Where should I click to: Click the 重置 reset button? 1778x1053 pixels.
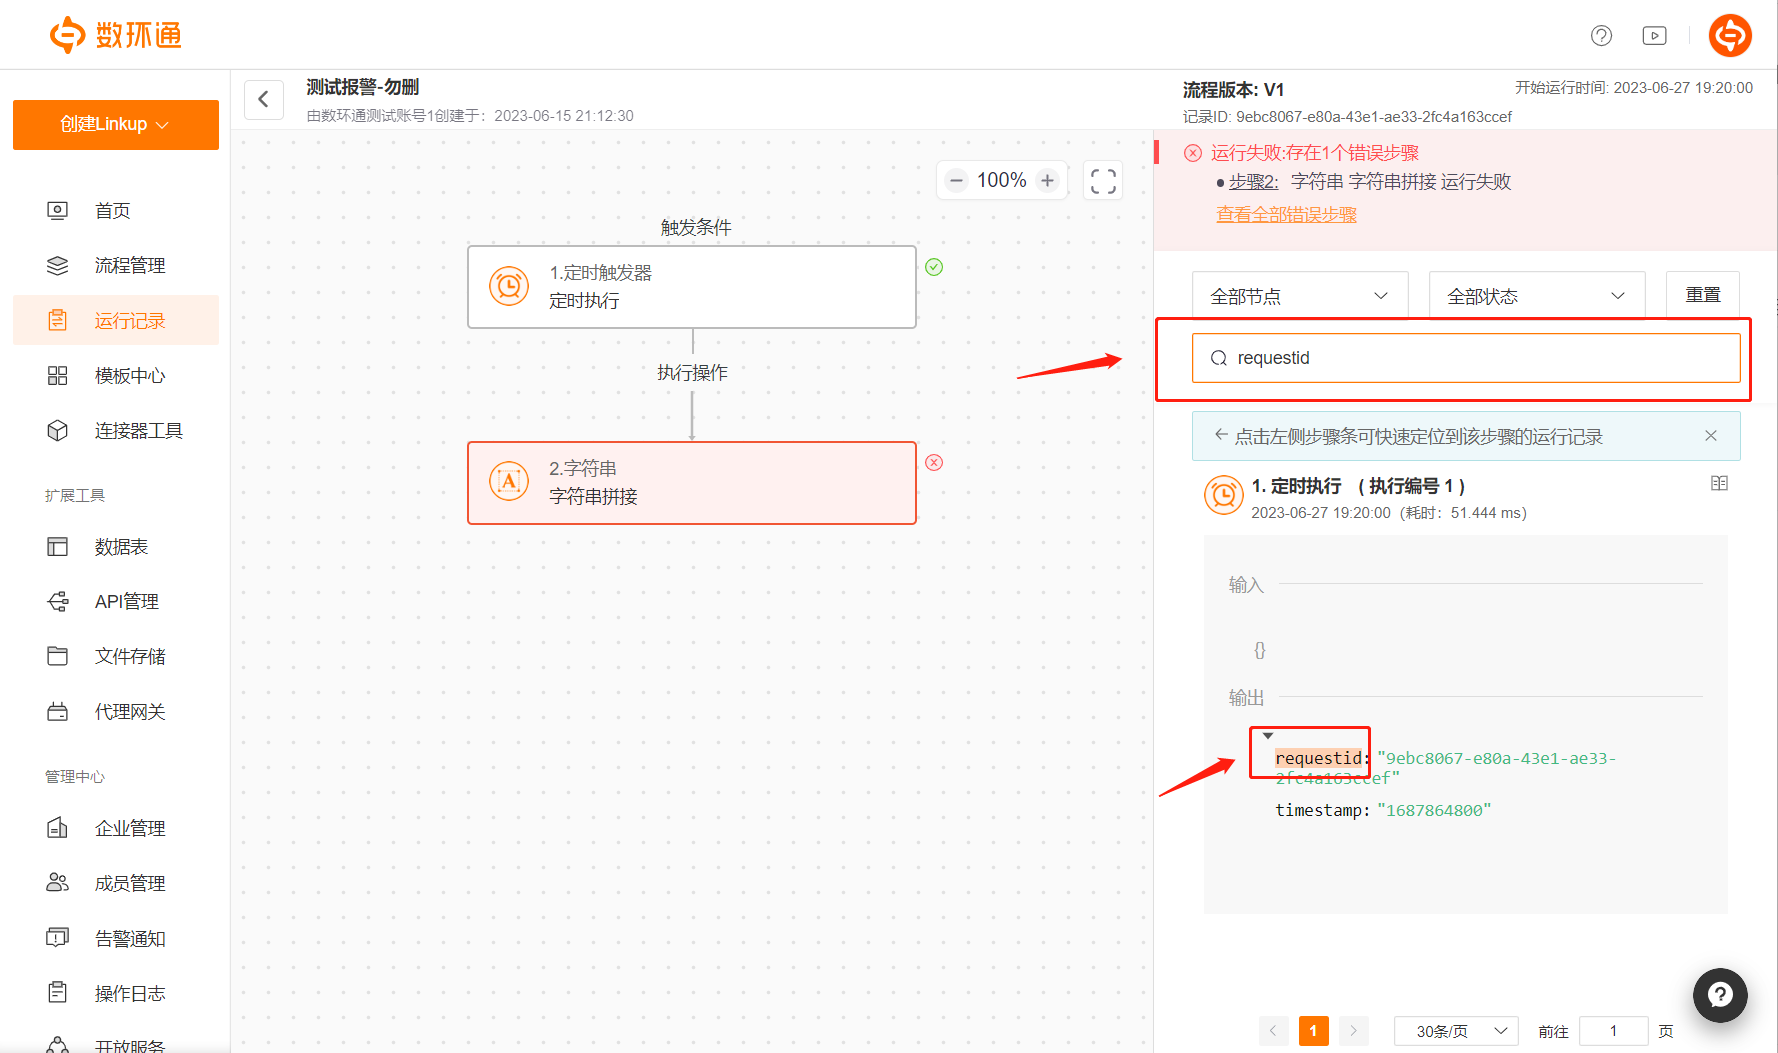[1702, 295]
